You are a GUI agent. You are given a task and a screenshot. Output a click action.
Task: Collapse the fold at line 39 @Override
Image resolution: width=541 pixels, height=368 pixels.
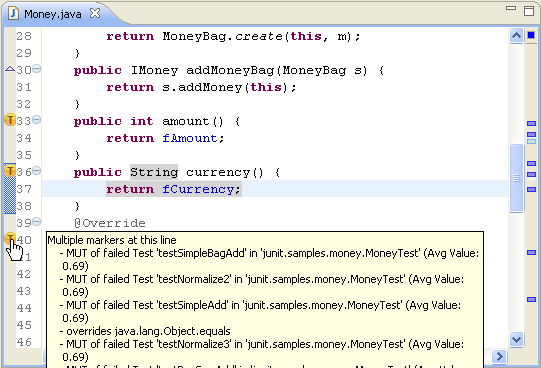click(x=37, y=221)
